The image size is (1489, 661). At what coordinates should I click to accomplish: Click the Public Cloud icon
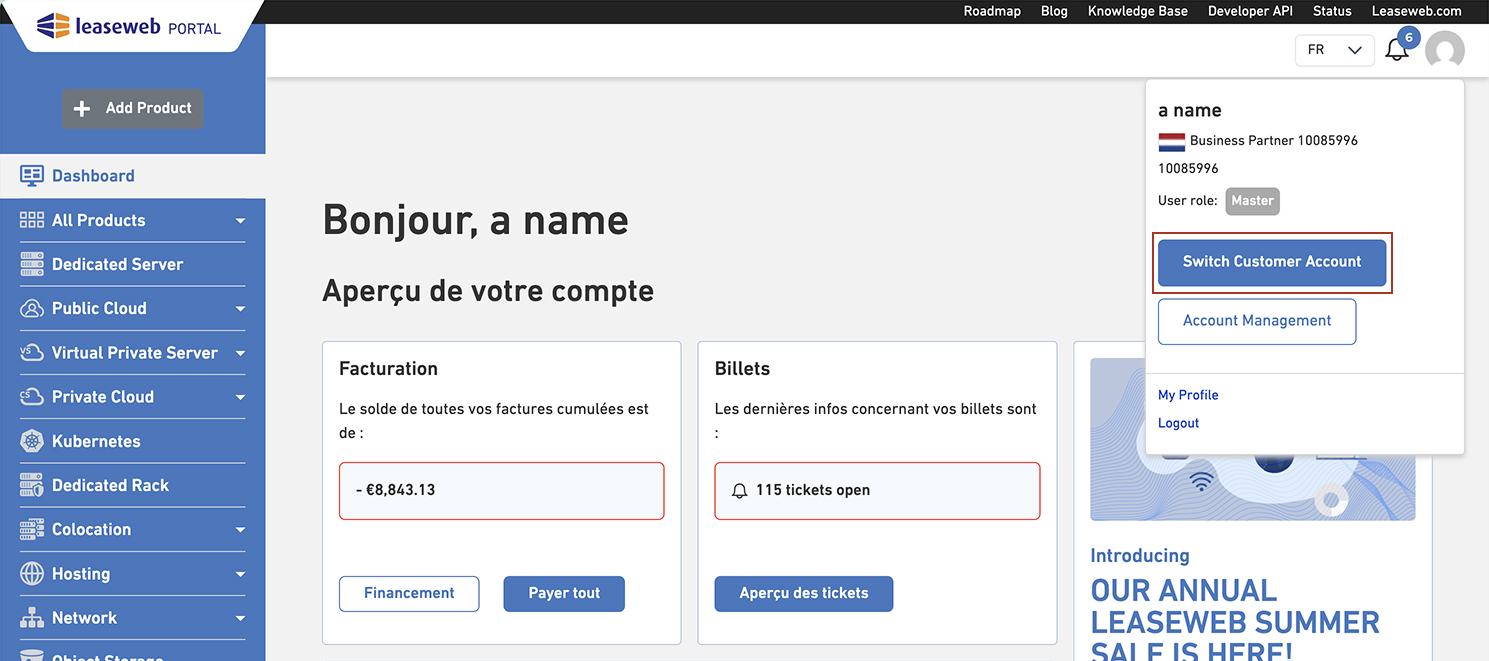click(x=32, y=308)
